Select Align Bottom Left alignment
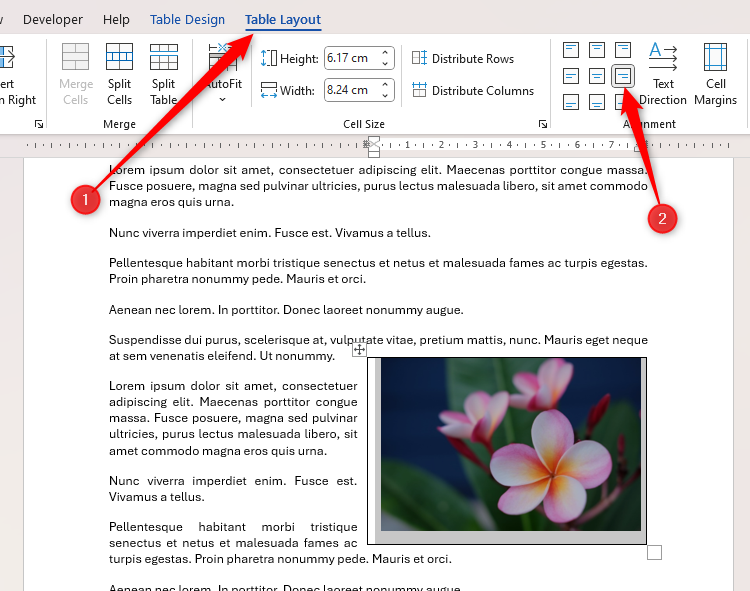This screenshot has width=750, height=591. (x=571, y=102)
